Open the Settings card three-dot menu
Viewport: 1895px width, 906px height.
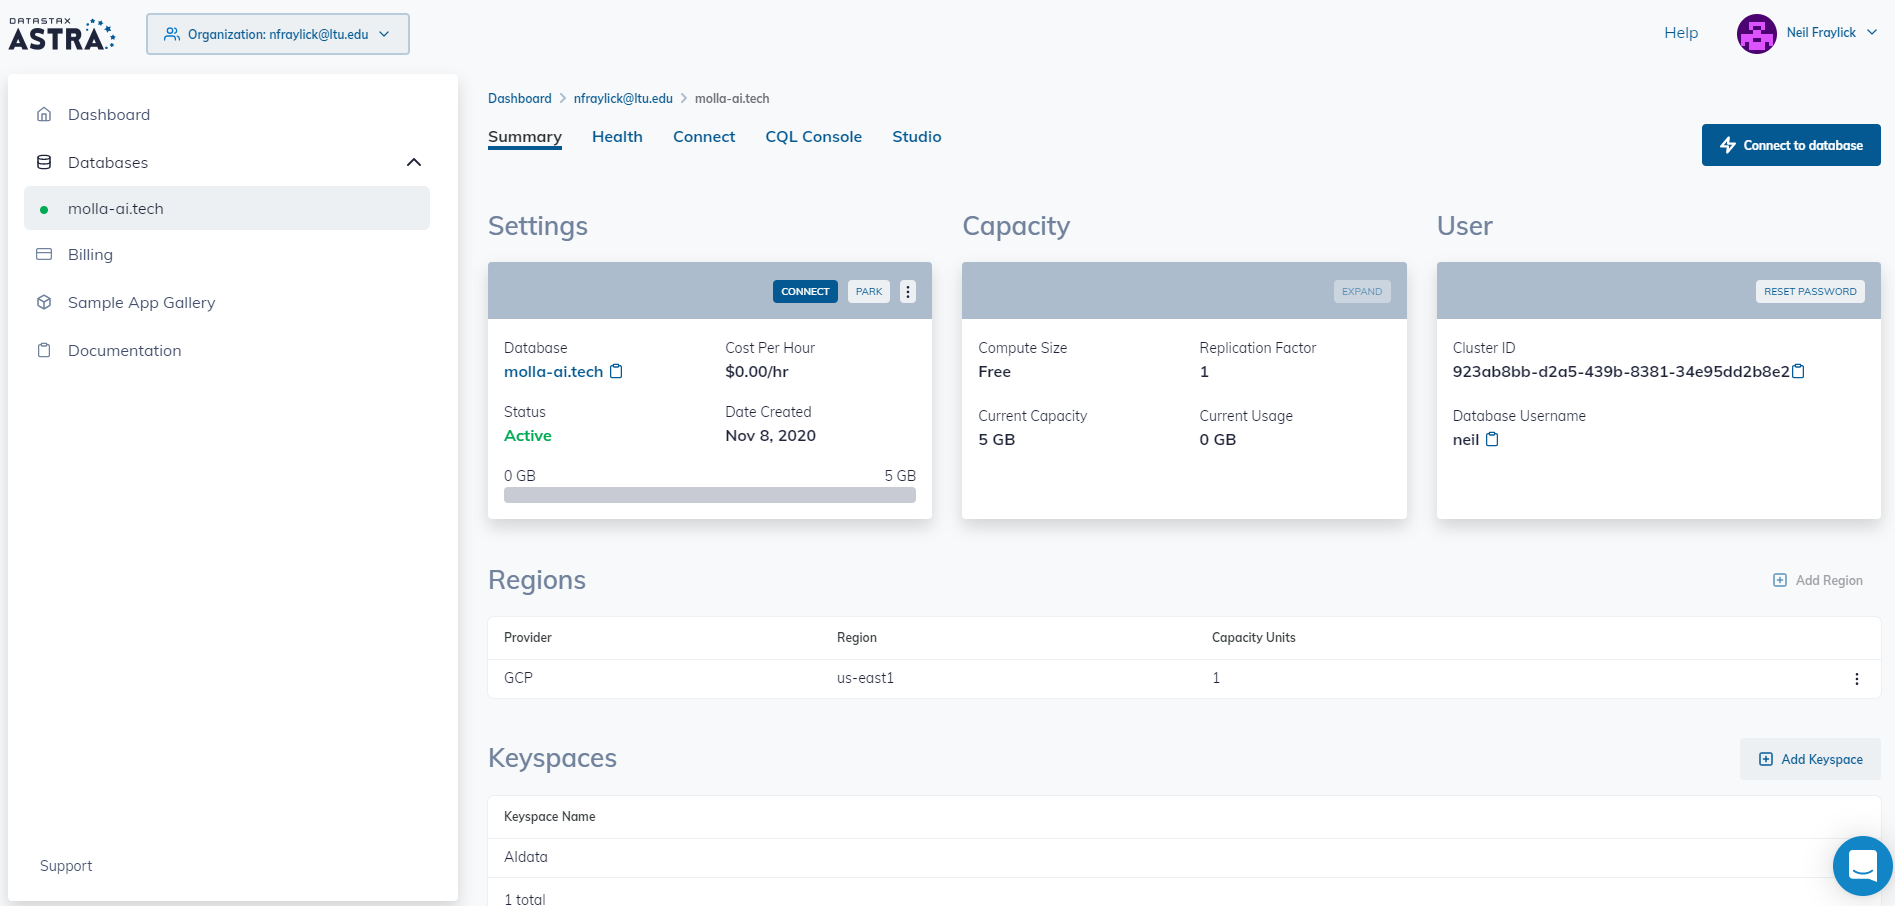pos(908,291)
